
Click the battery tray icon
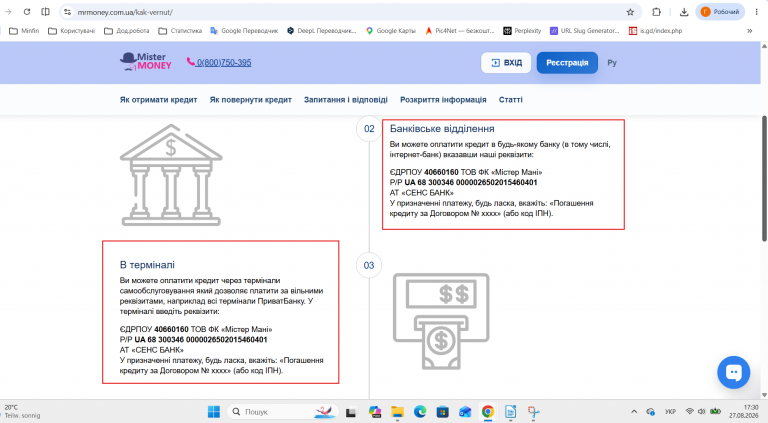(x=715, y=411)
